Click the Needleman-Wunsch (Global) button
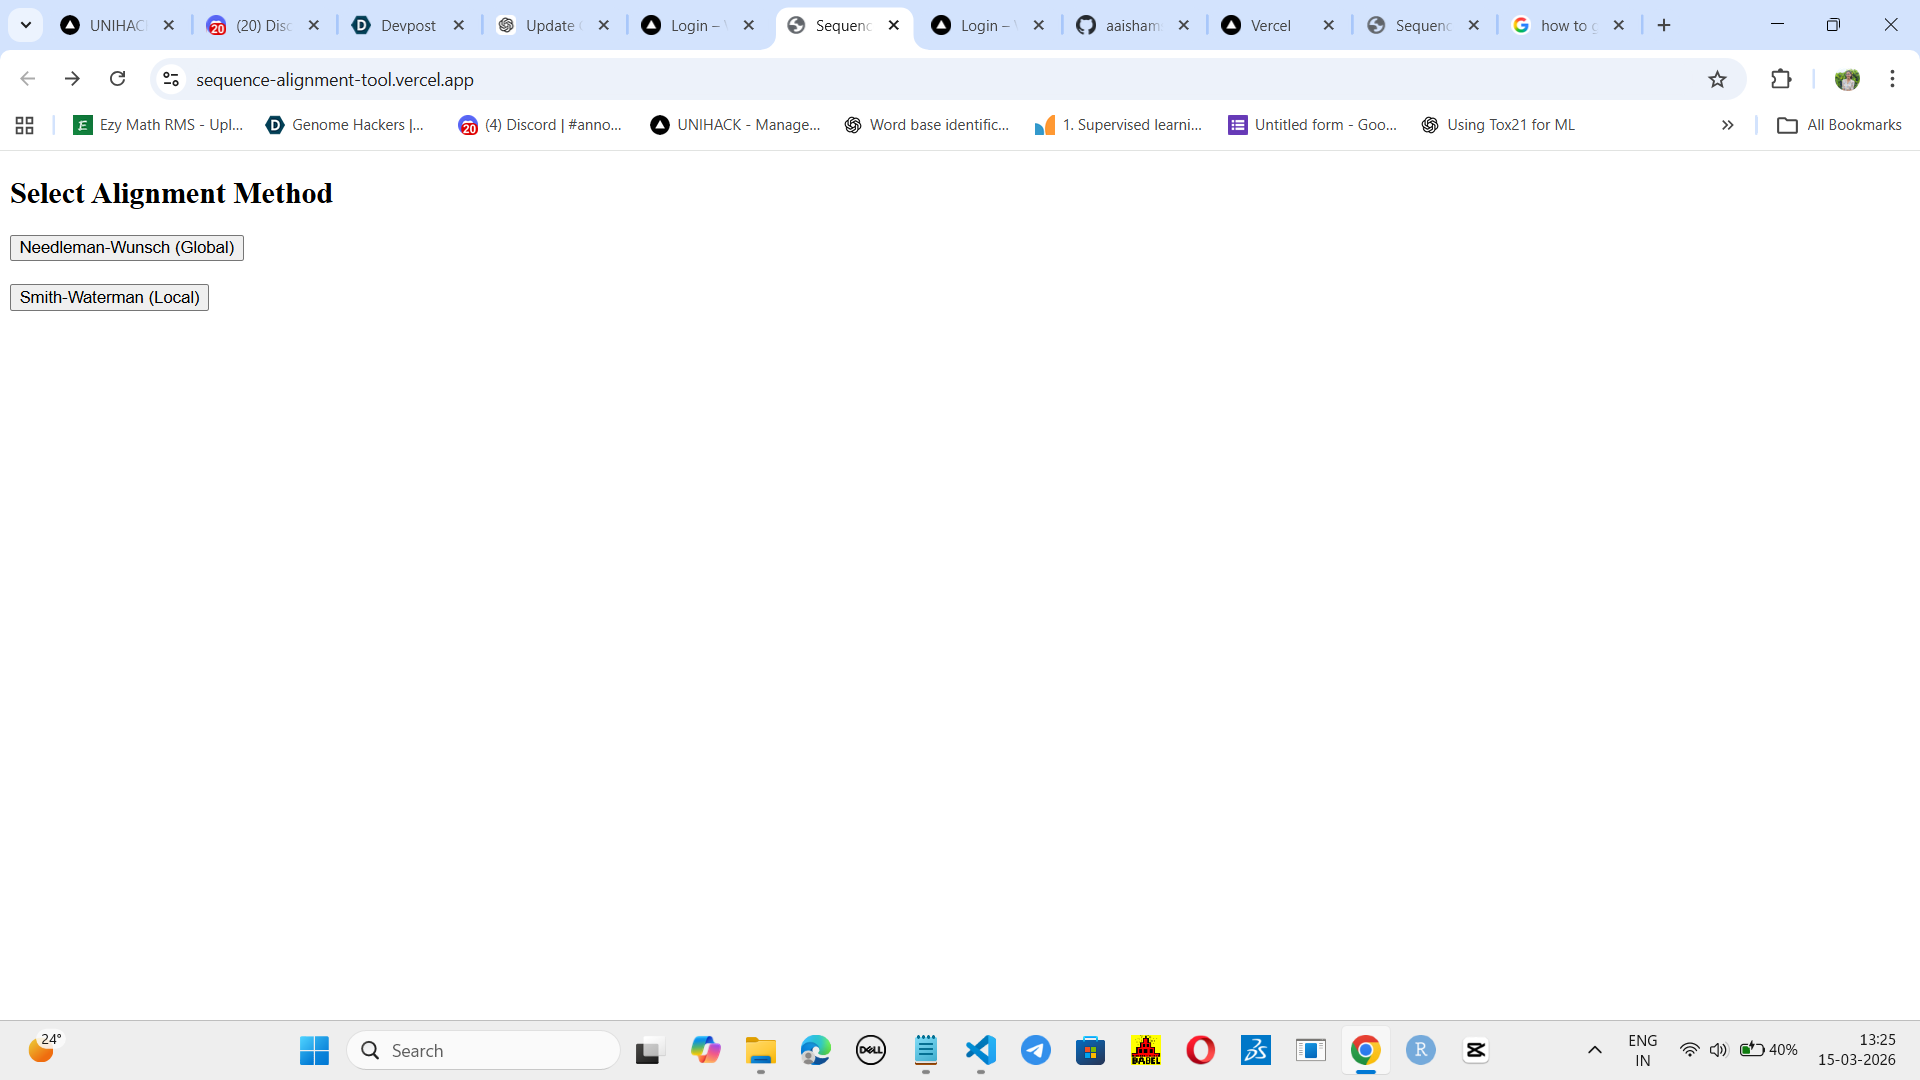 pos(126,248)
